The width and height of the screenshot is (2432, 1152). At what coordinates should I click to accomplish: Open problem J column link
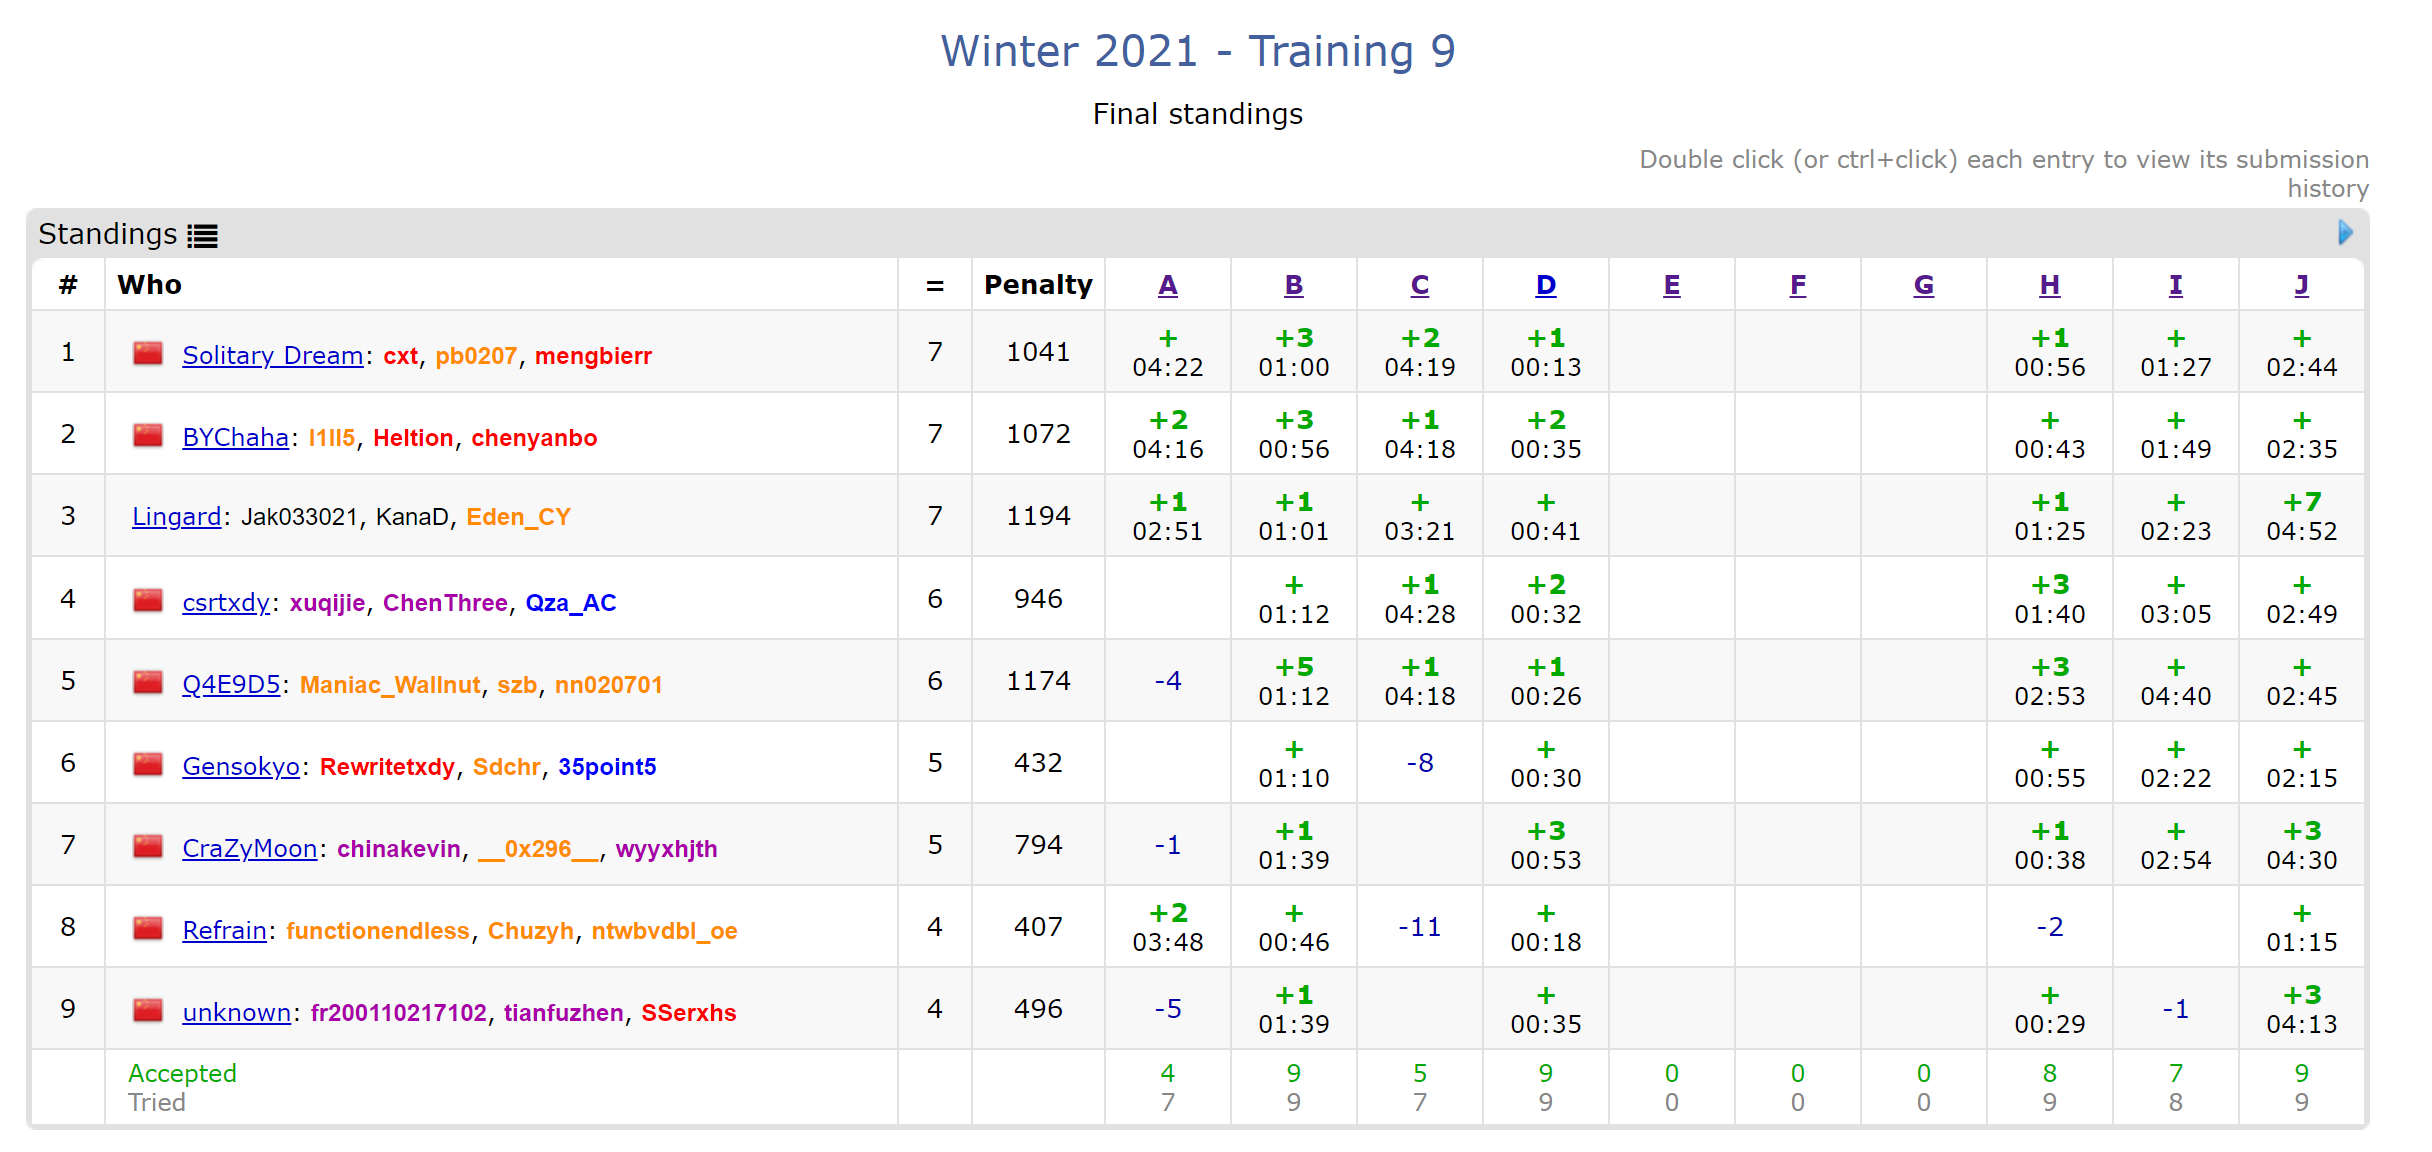click(2301, 285)
